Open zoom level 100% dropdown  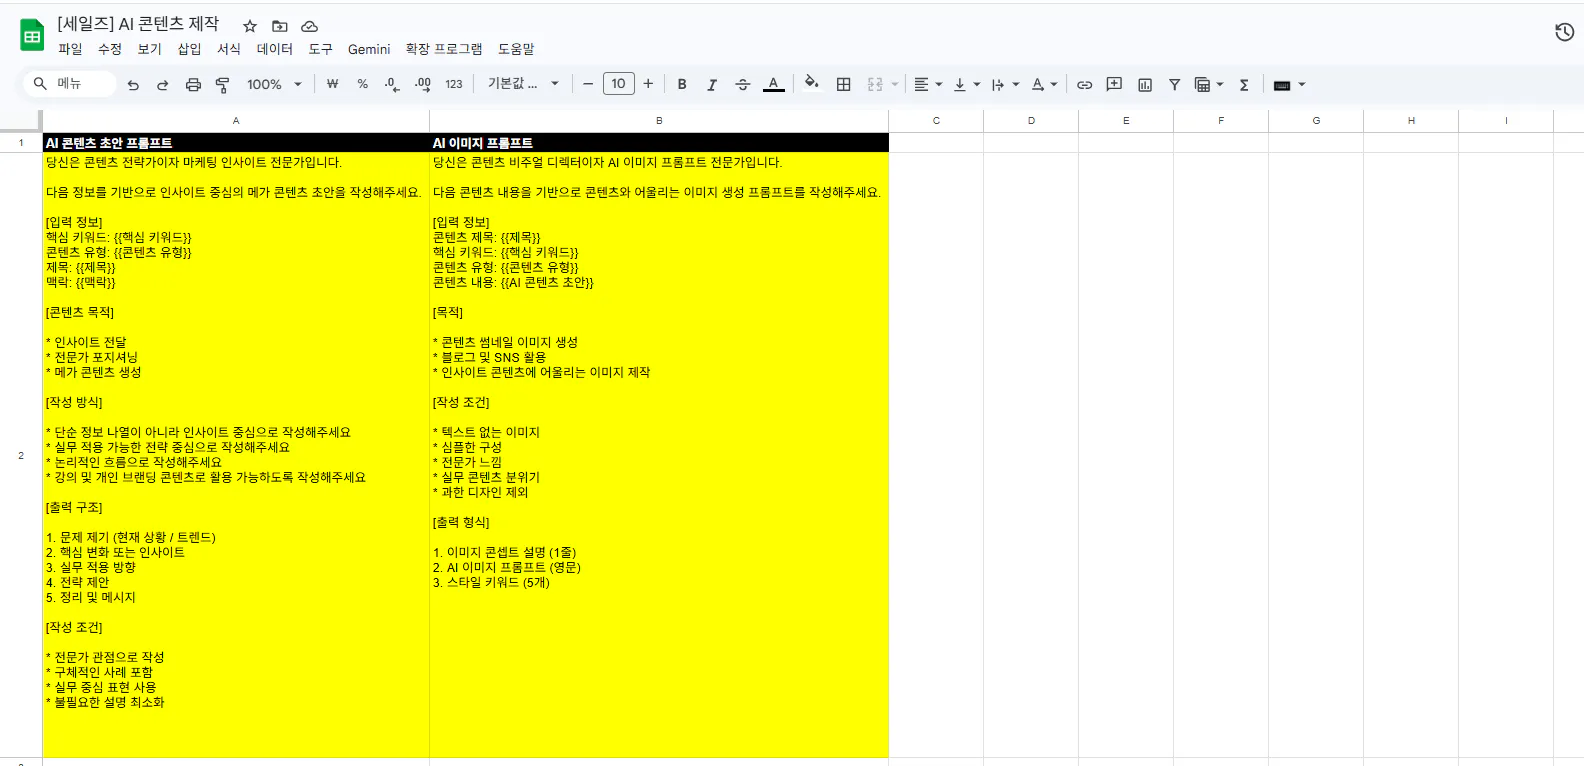coord(274,84)
